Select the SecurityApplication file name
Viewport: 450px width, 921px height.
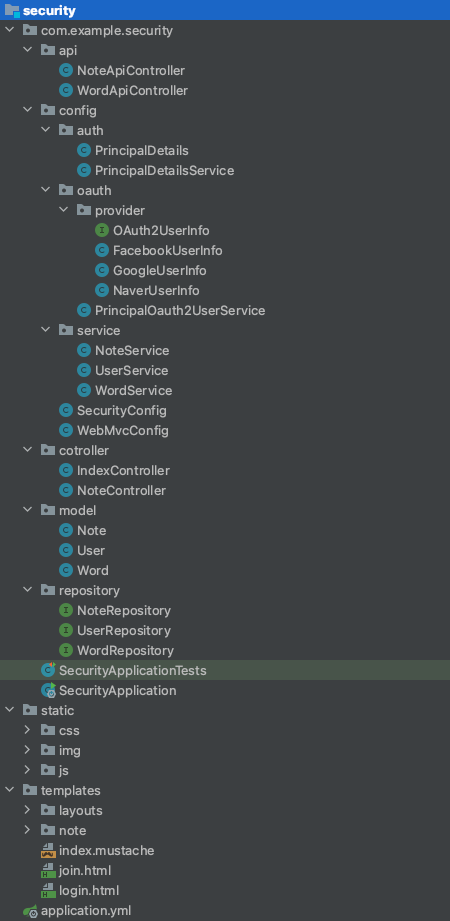(x=117, y=690)
